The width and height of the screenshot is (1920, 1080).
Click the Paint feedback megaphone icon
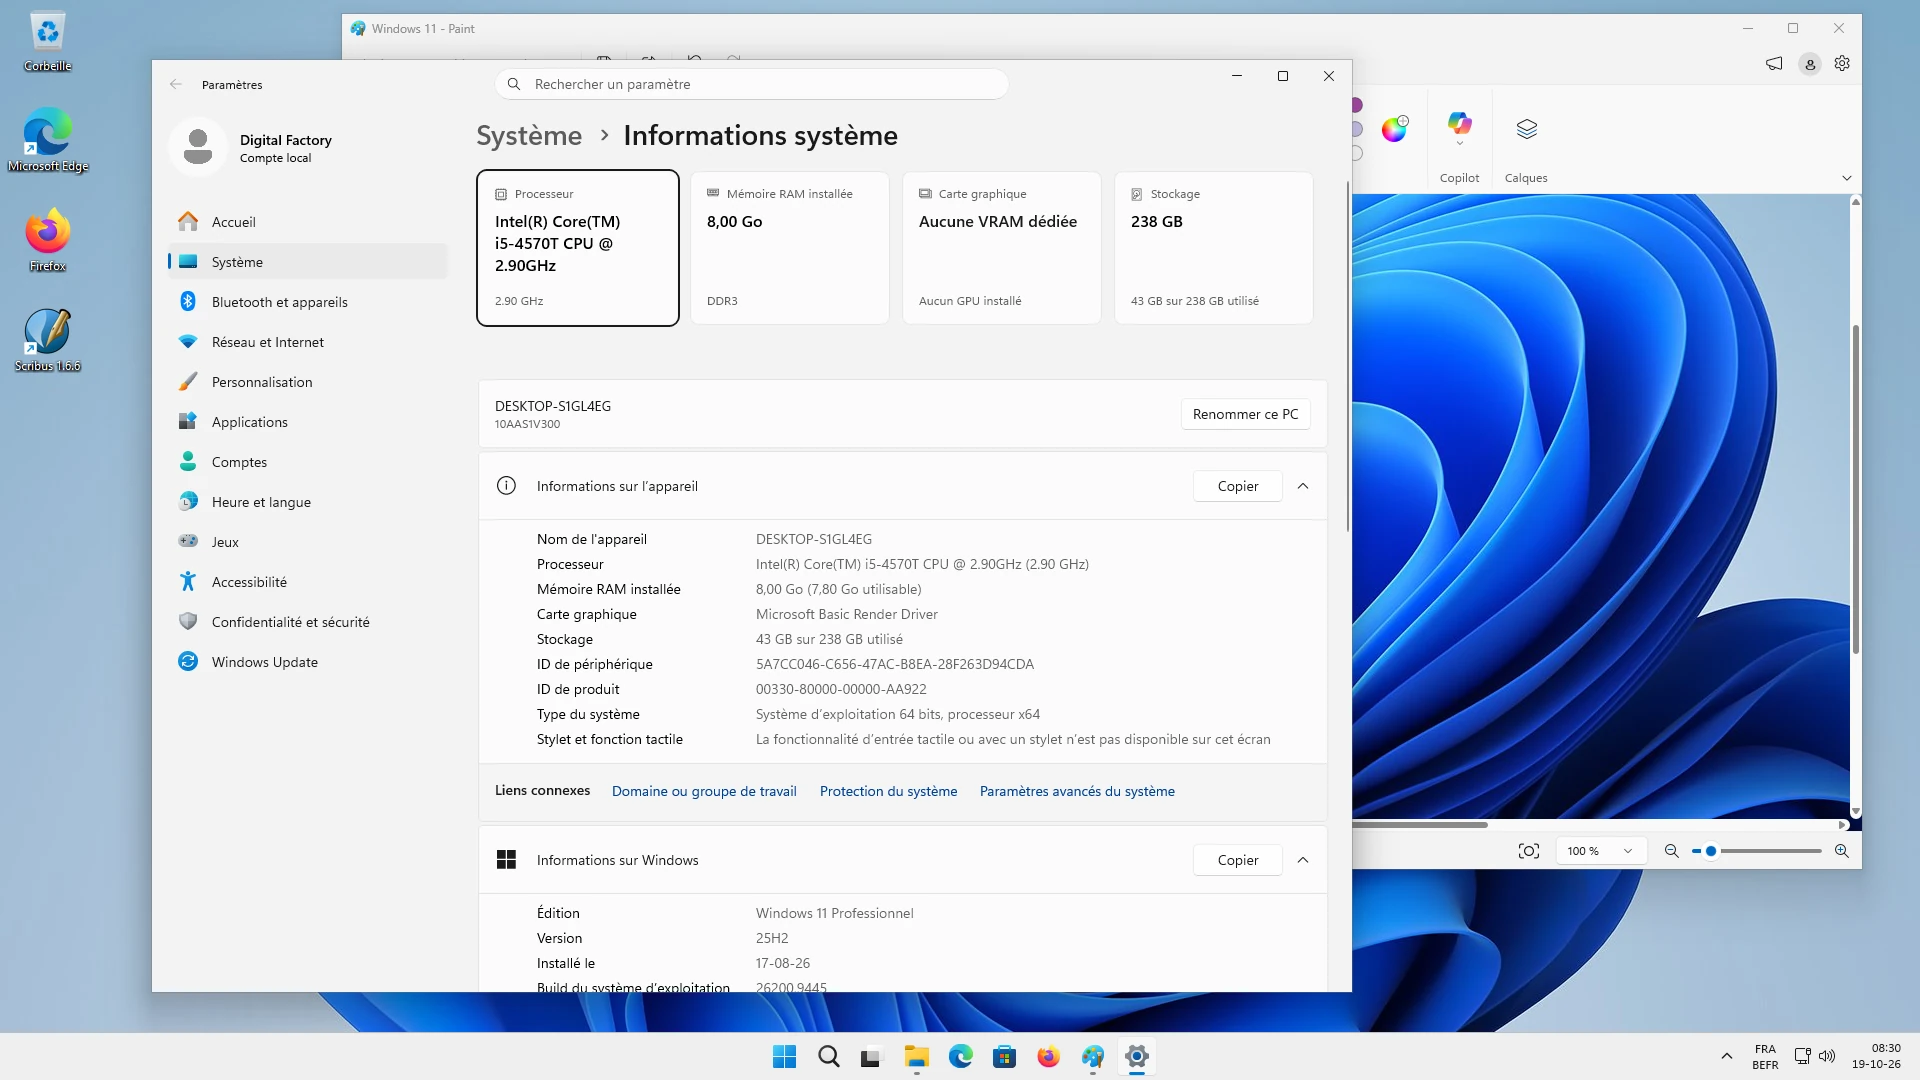coord(1774,64)
